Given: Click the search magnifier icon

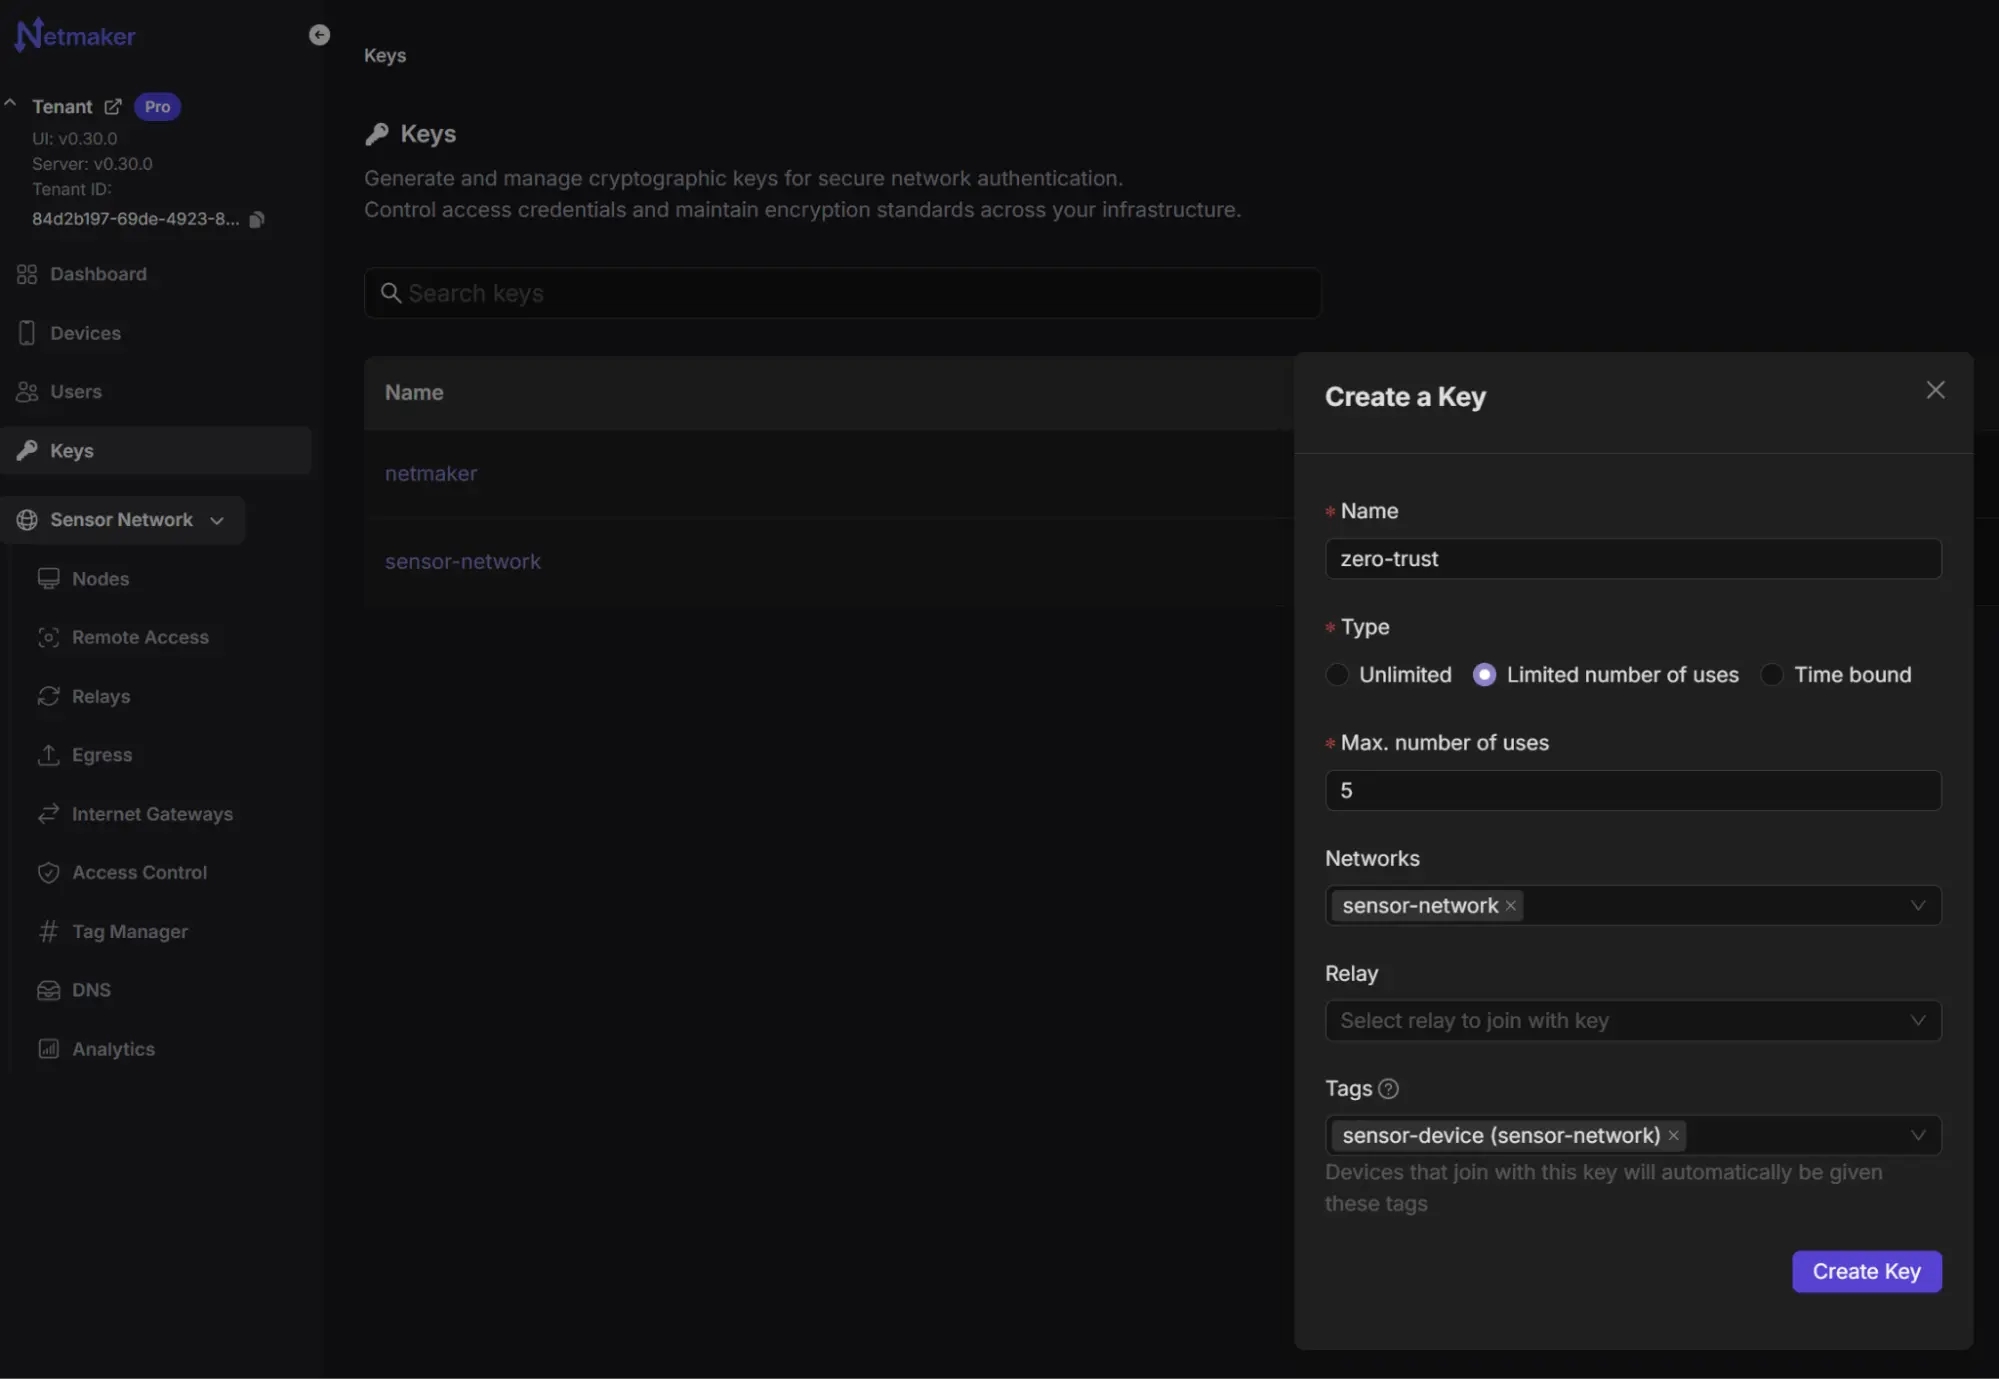Looking at the screenshot, I should 391,293.
